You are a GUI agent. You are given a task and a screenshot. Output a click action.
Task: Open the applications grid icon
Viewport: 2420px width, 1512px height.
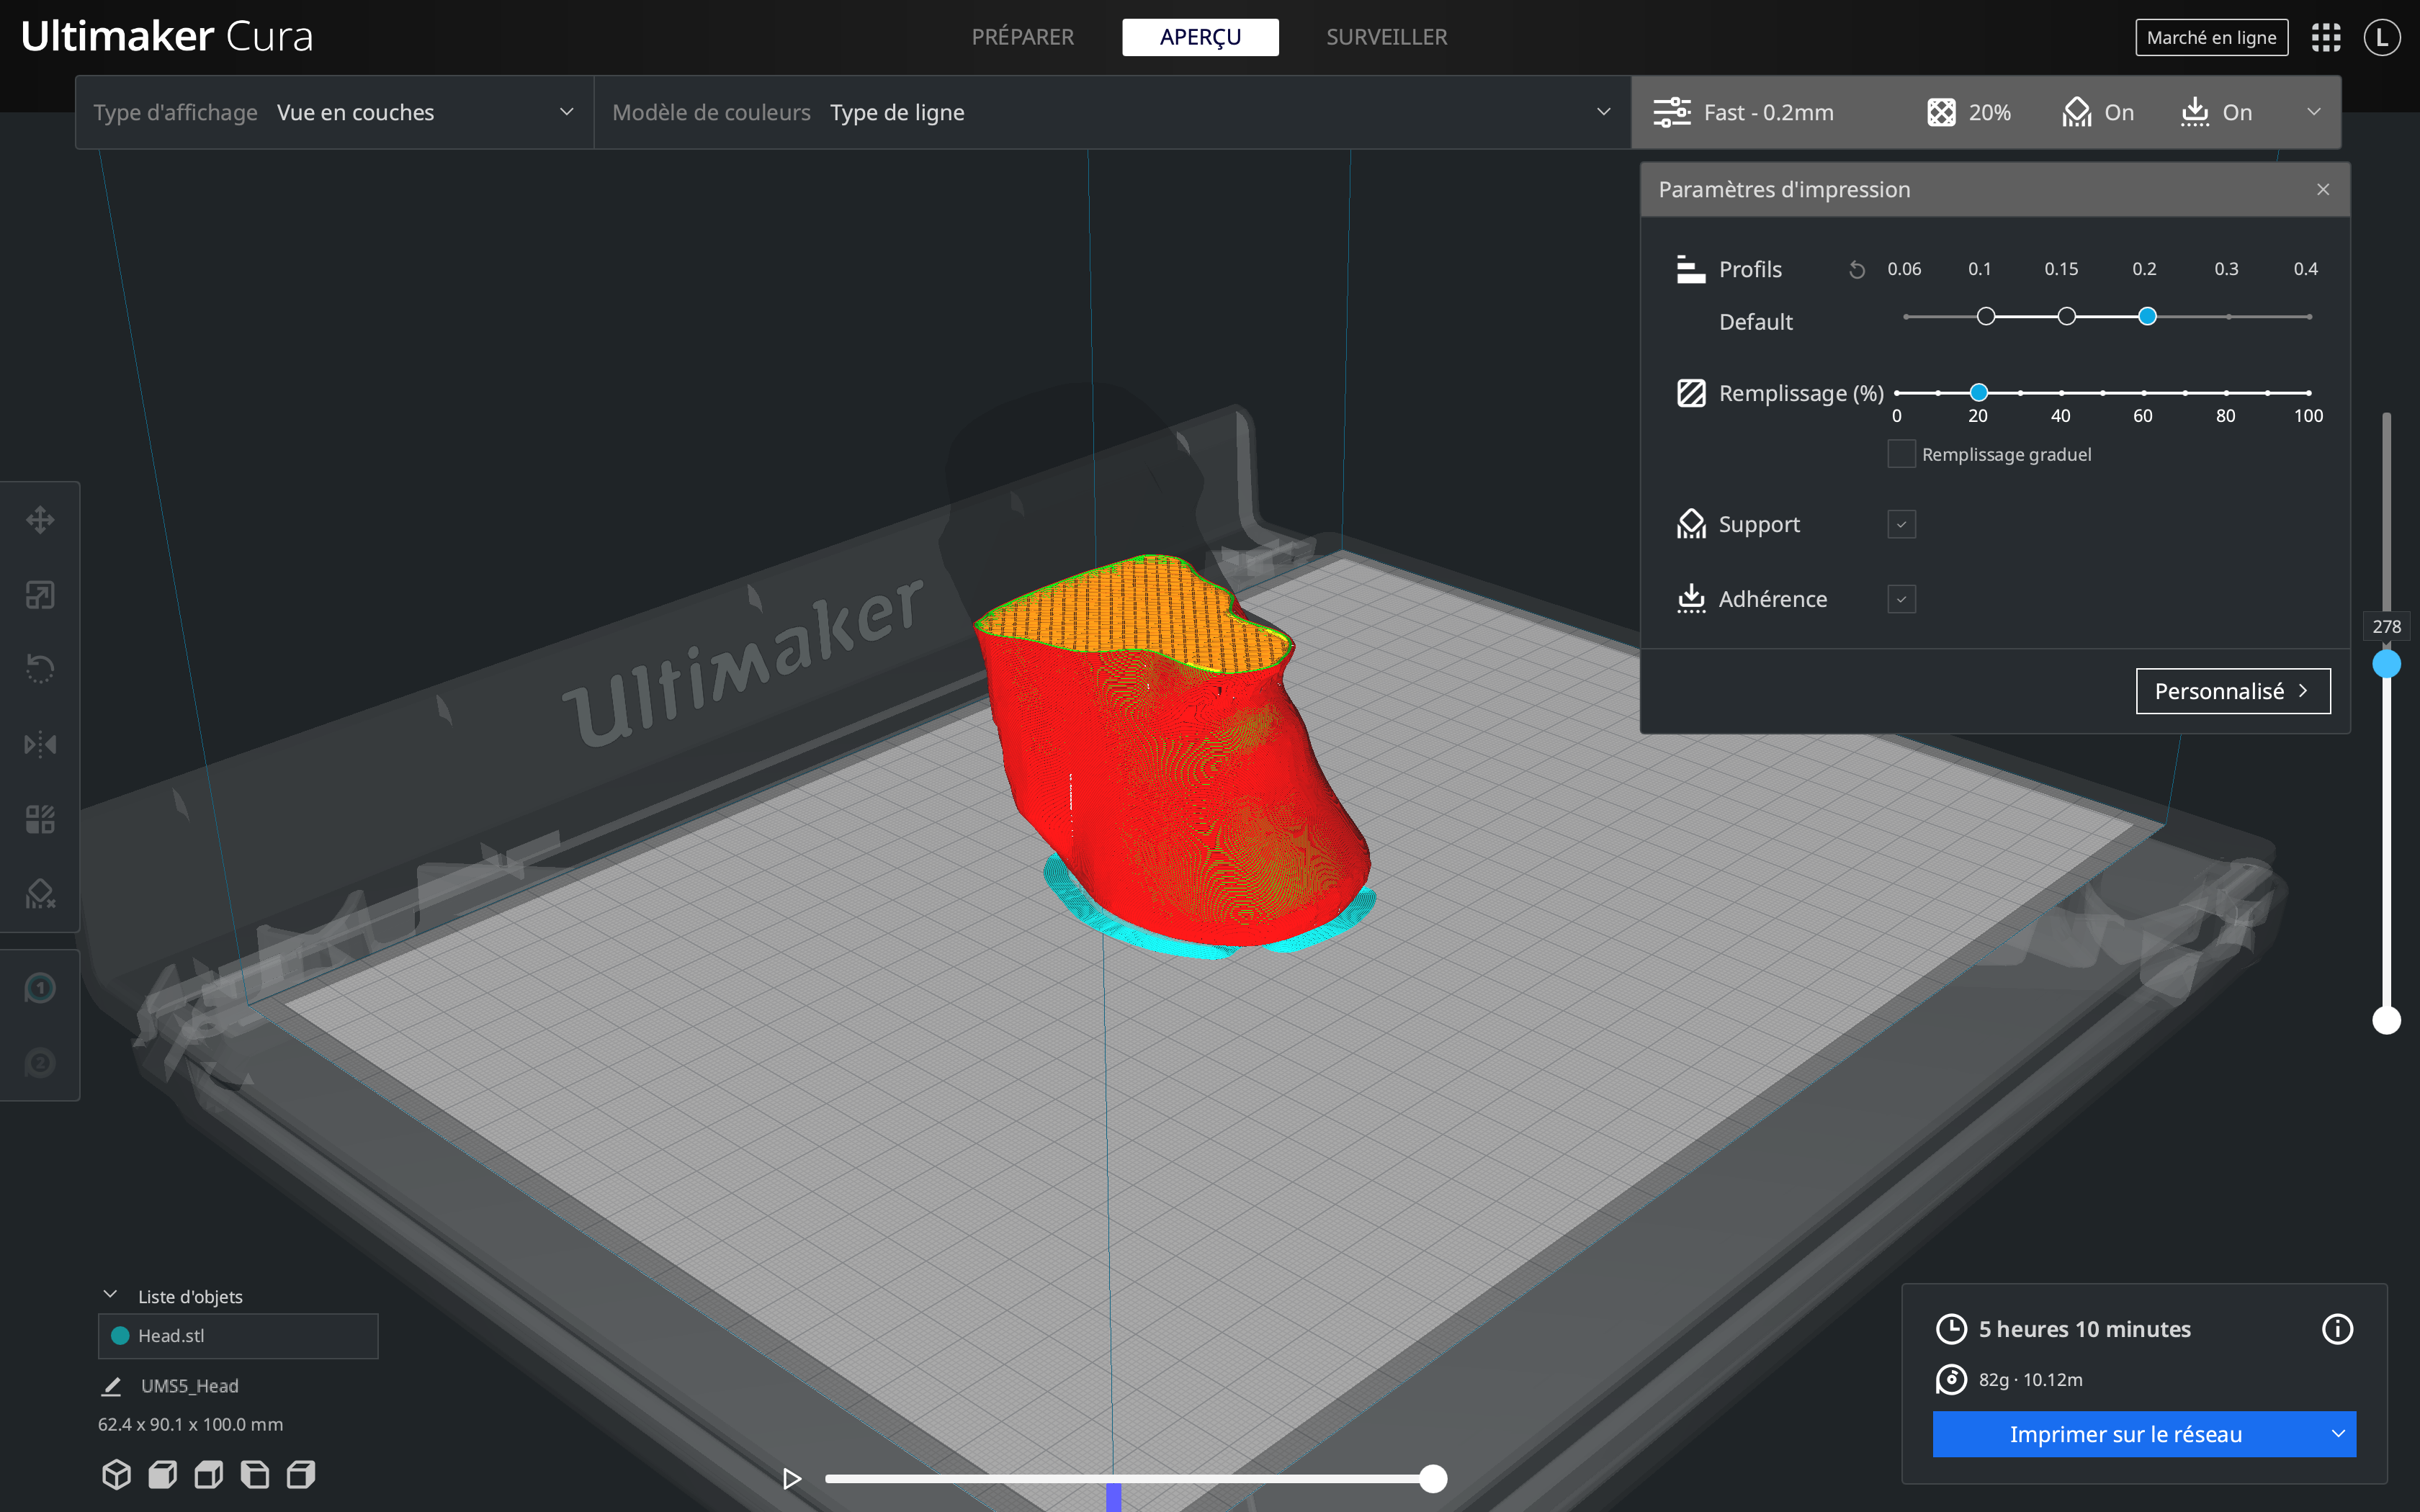coord(2326,38)
